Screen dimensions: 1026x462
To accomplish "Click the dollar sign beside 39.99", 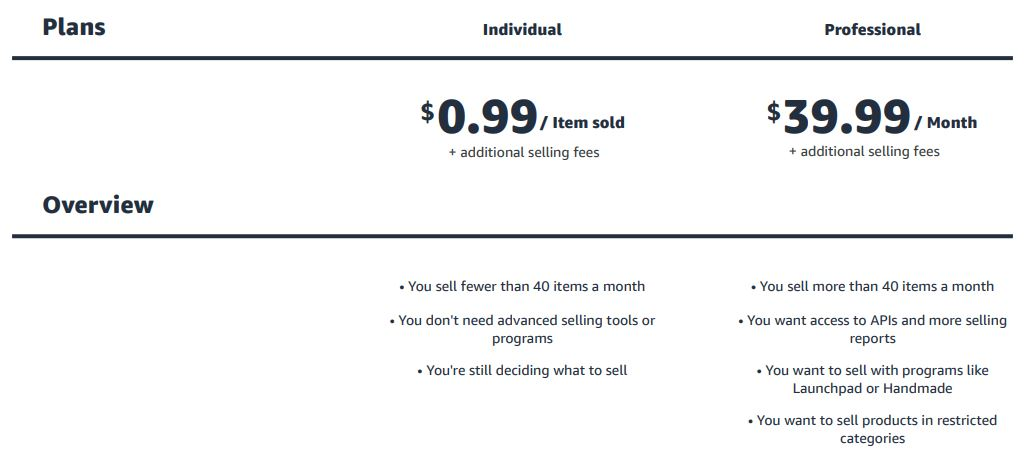I will [x=774, y=111].
